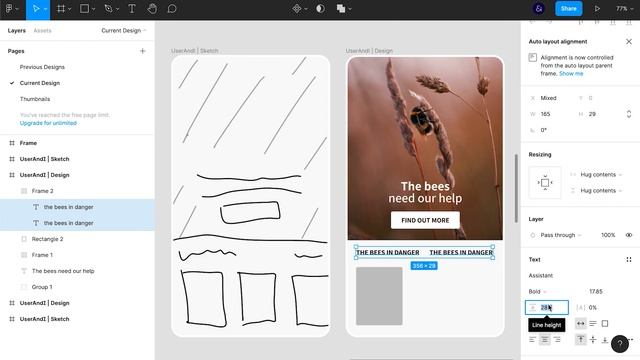Set text resizing to fixed size

604,324
